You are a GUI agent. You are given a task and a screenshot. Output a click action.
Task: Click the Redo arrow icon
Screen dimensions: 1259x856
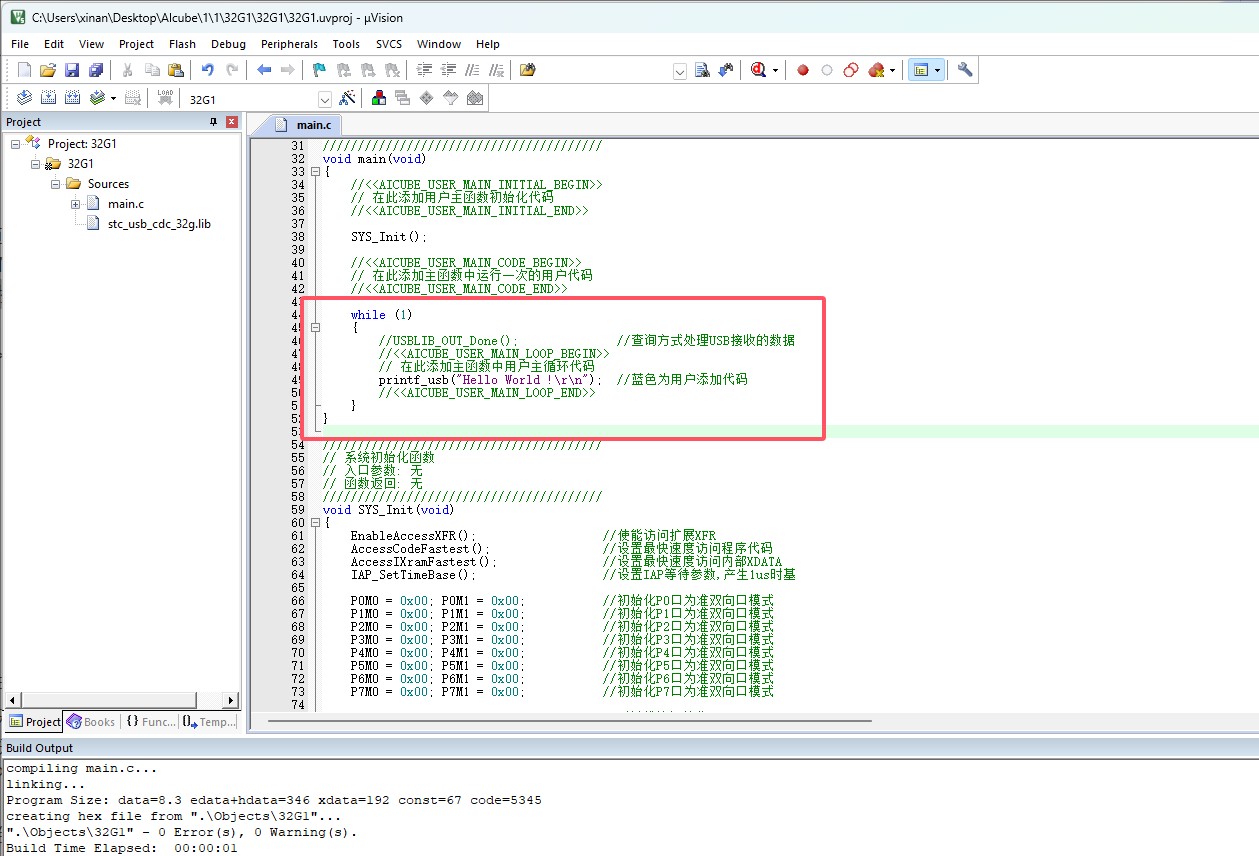[x=232, y=70]
